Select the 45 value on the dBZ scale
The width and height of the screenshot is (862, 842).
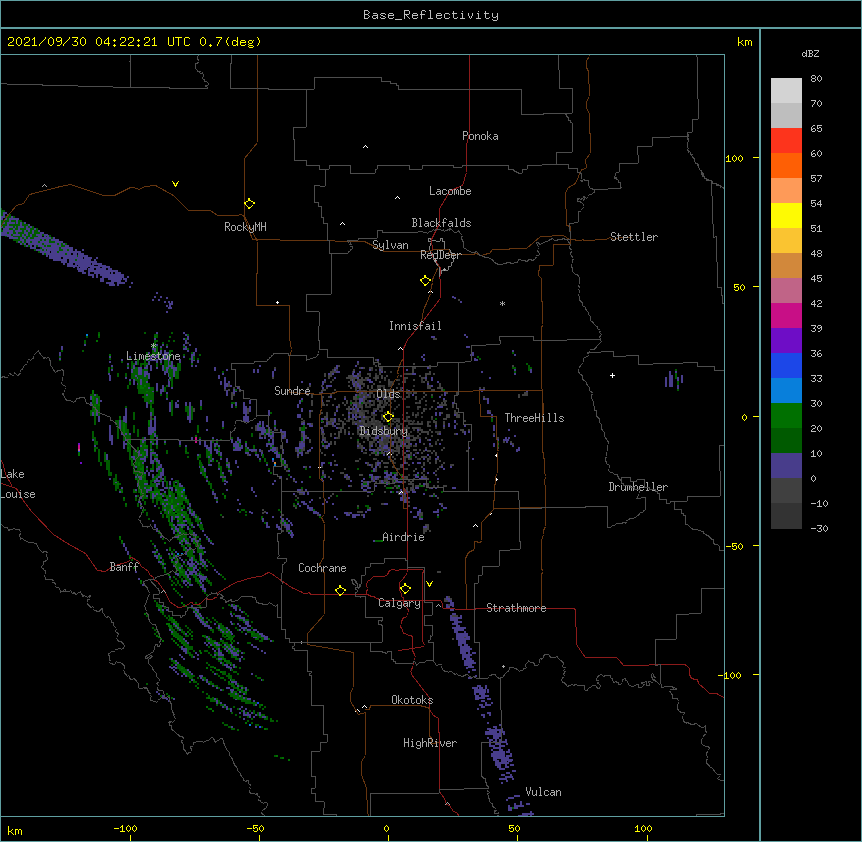[x=816, y=279]
